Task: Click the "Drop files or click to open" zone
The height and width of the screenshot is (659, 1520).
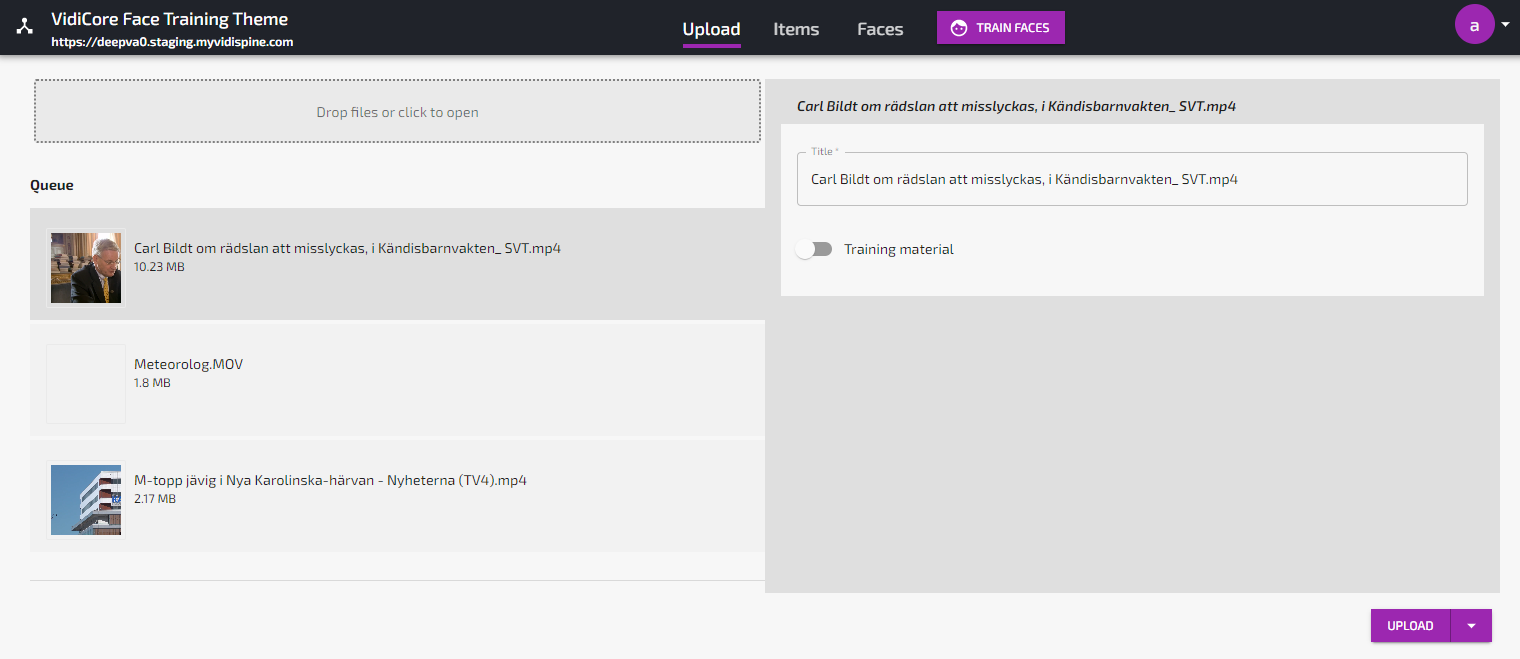Action: point(397,112)
